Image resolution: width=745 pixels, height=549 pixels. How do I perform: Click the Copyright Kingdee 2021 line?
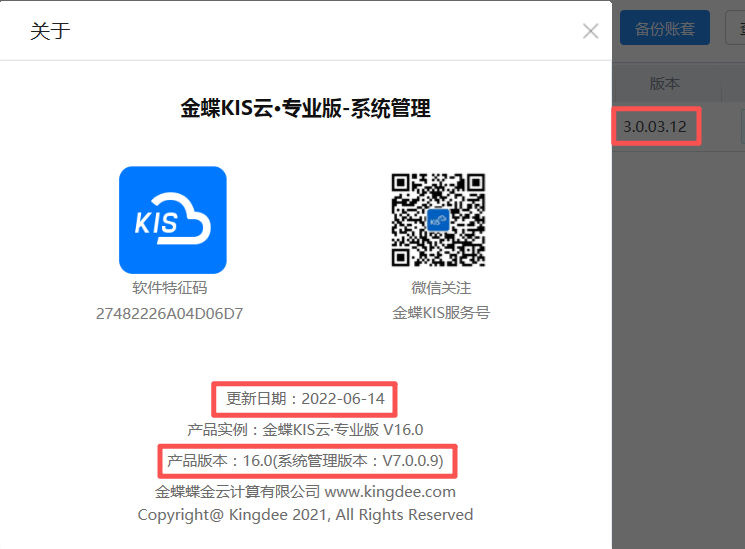306,515
